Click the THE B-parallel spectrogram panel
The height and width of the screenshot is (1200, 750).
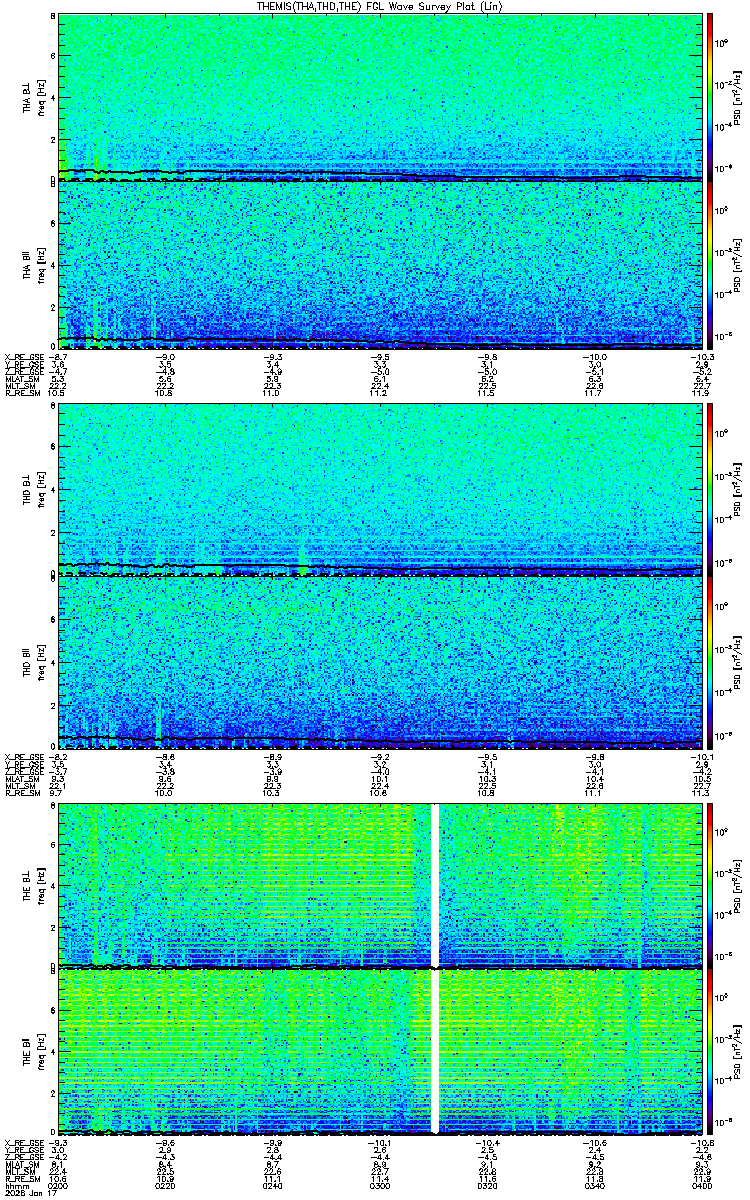(380, 1051)
